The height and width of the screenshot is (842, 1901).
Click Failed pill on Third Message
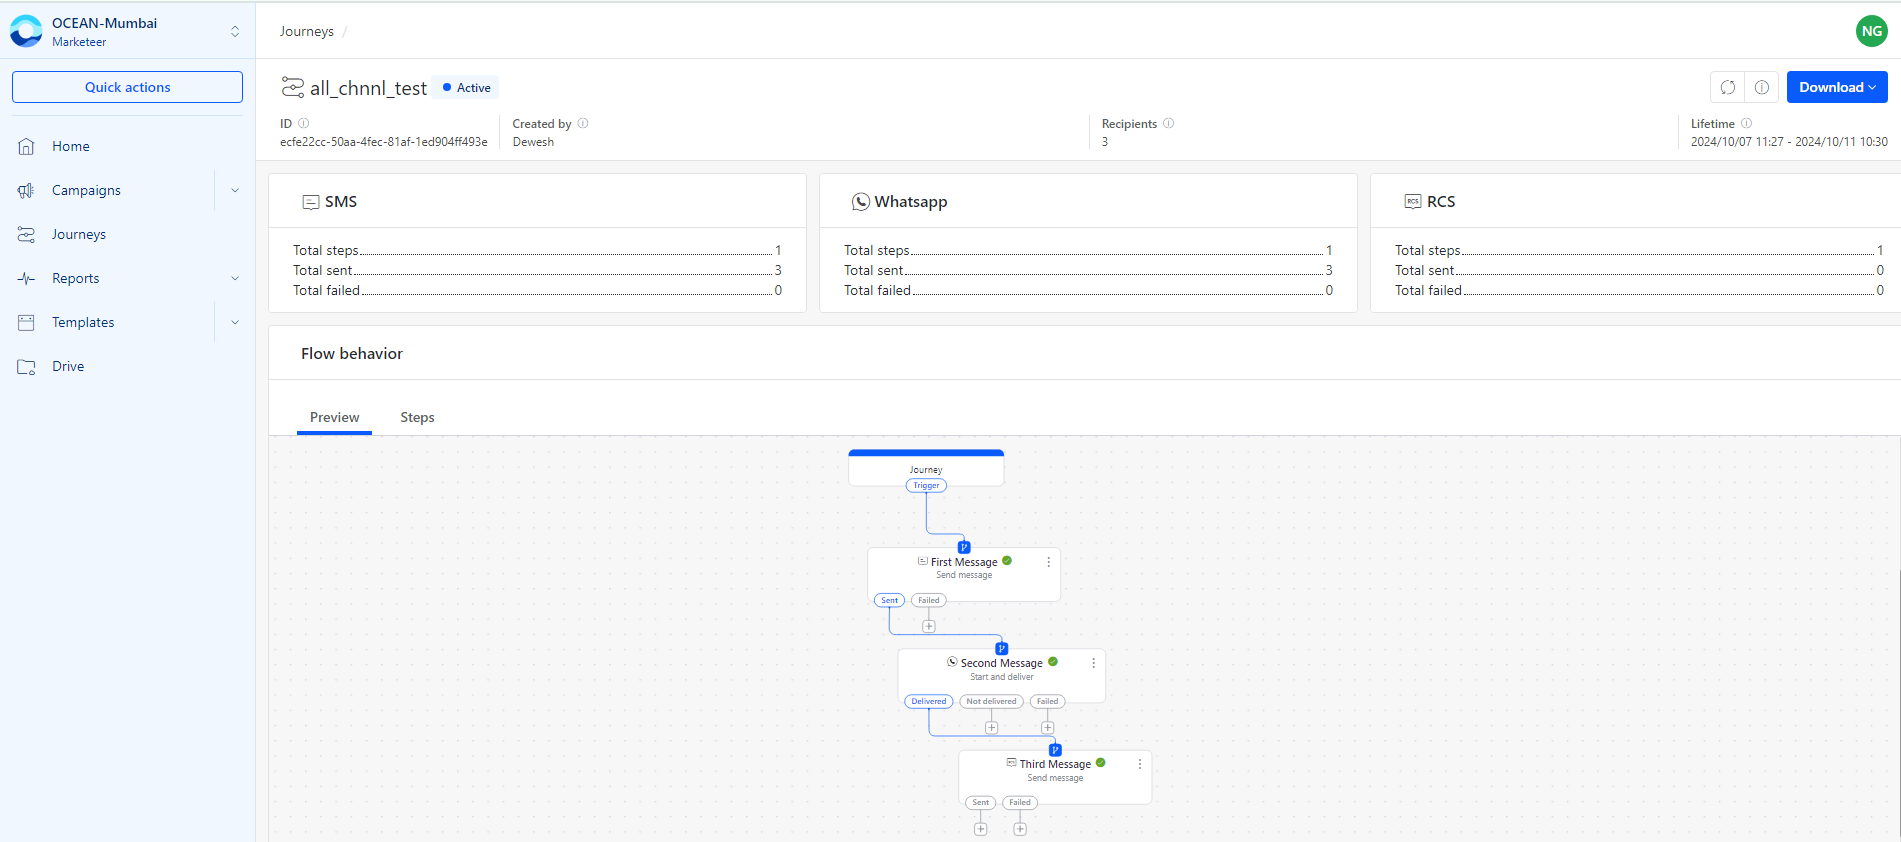pyautogui.click(x=1019, y=802)
